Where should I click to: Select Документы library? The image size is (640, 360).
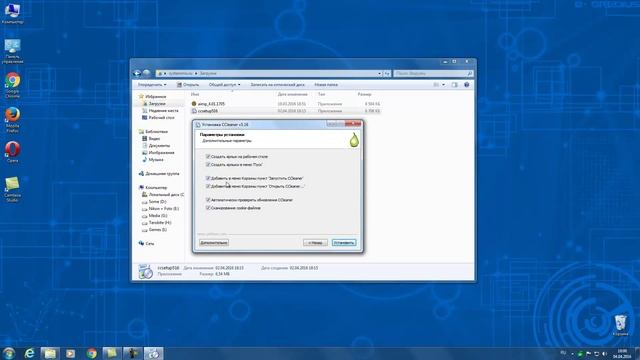pyautogui.click(x=156, y=146)
